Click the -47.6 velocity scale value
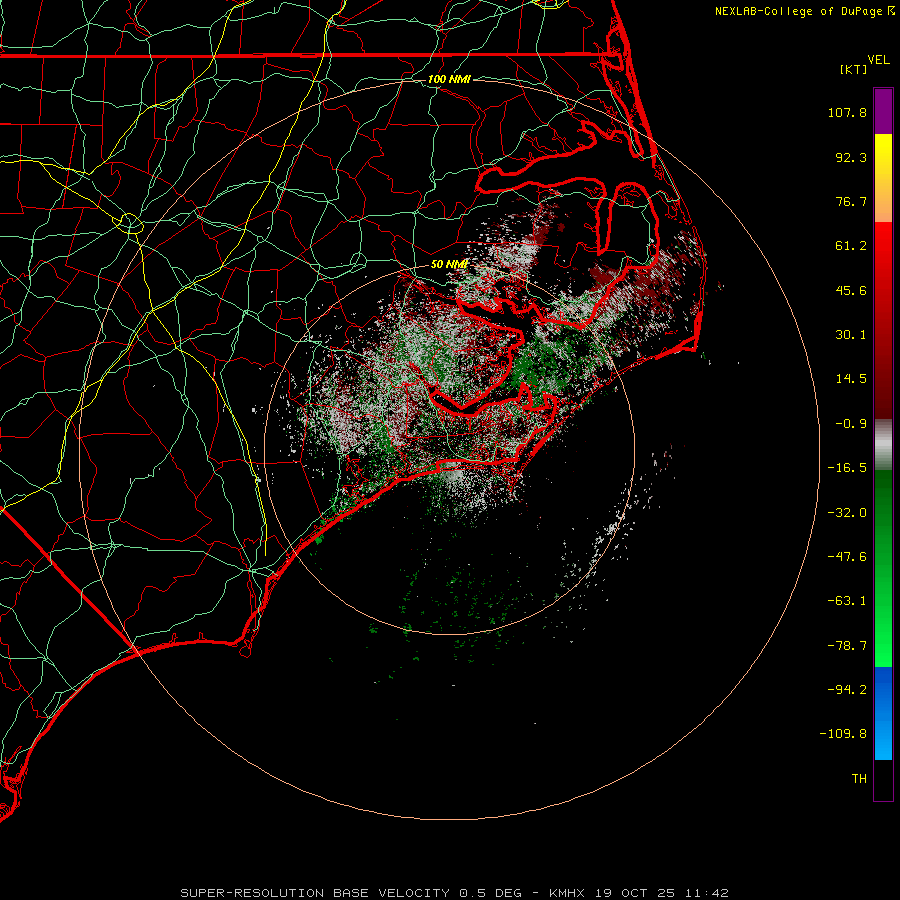 tap(847, 557)
